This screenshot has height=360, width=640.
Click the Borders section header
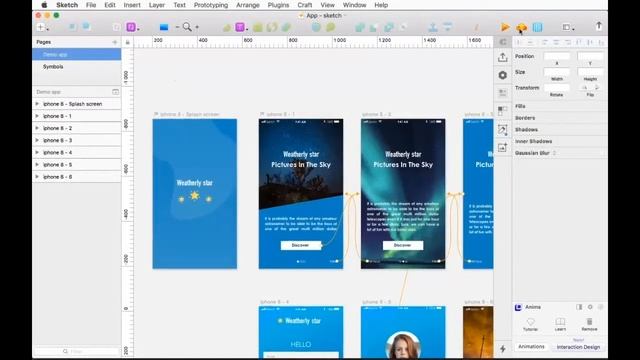525,118
